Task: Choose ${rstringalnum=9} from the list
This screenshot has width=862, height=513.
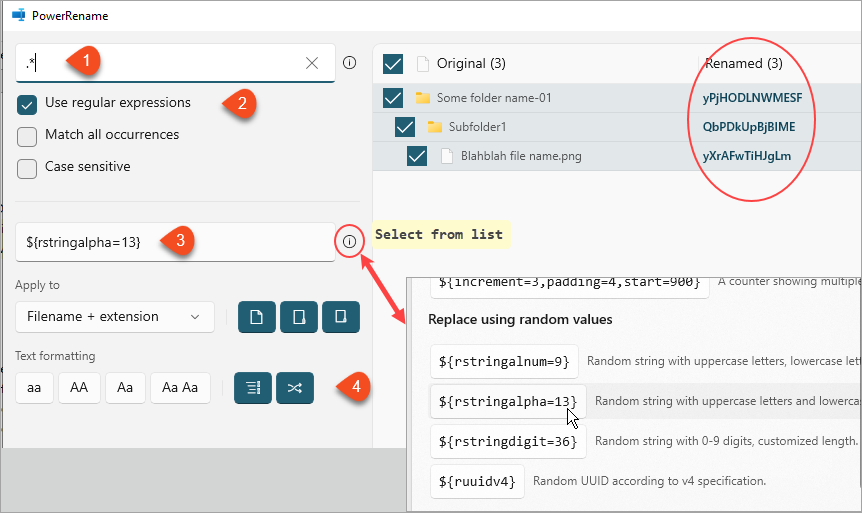Action: tap(504, 361)
